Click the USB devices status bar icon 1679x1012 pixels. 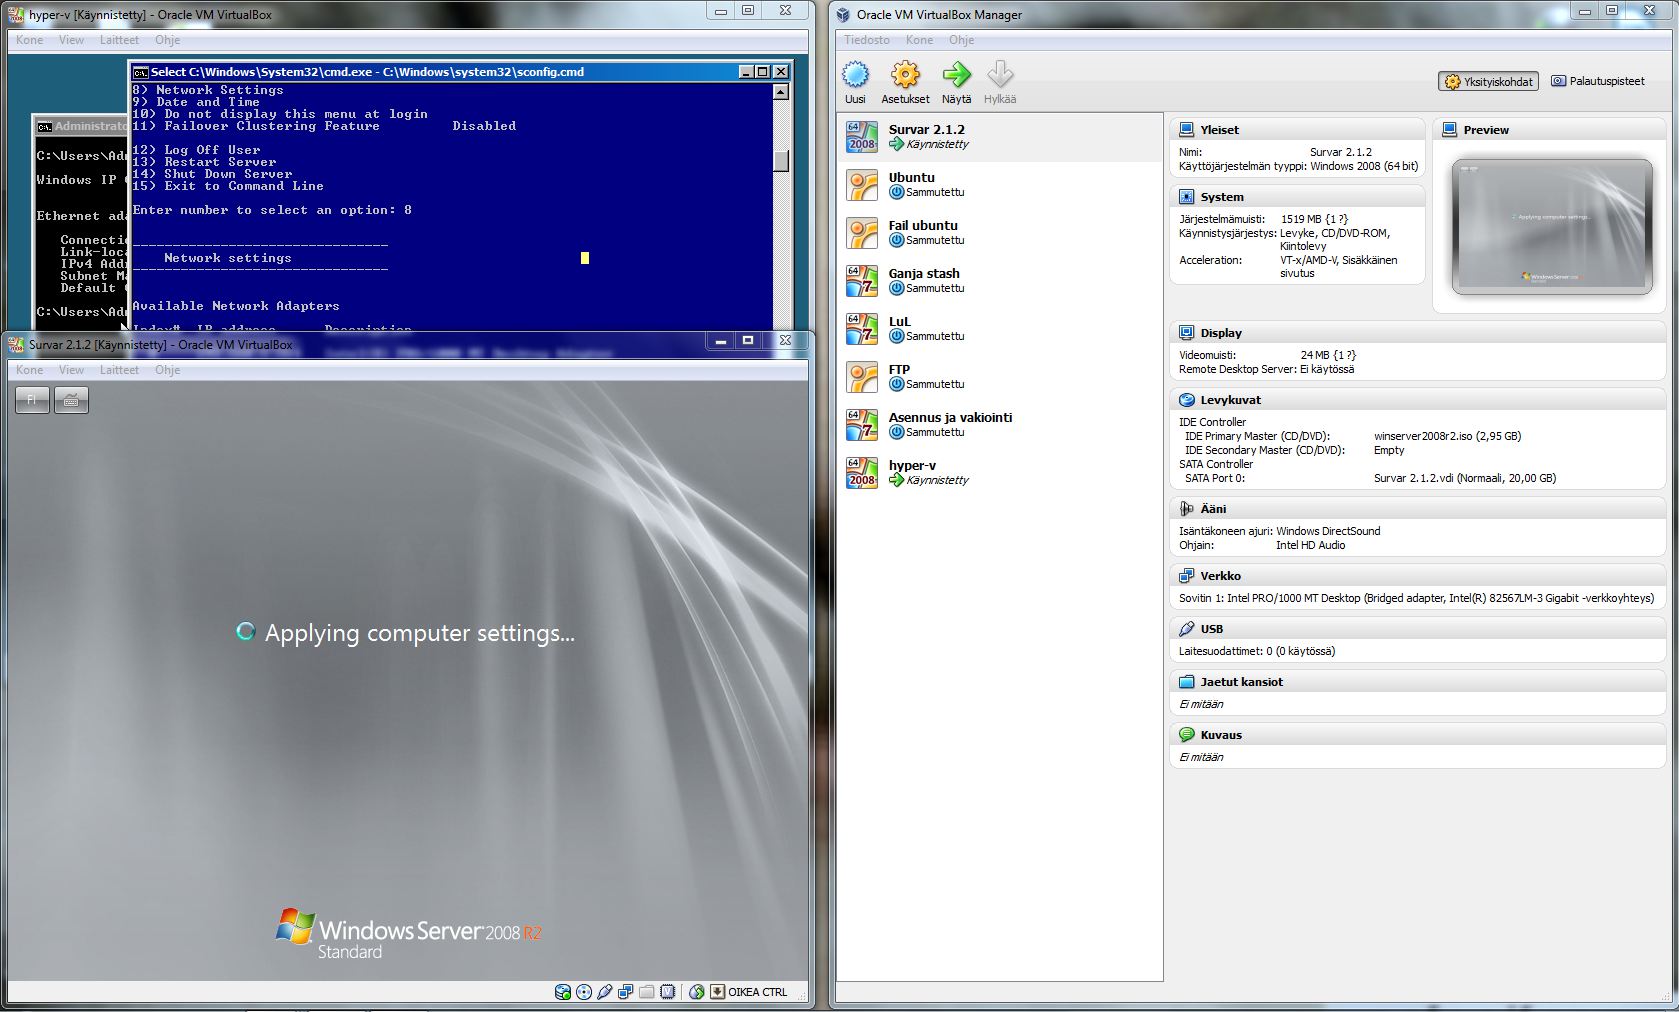point(604,992)
